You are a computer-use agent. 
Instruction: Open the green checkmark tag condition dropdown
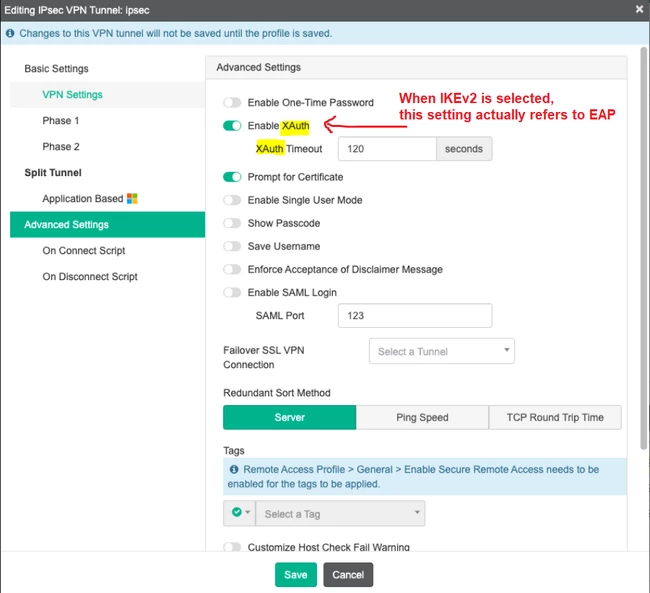pyautogui.click(x=240, y=513)
